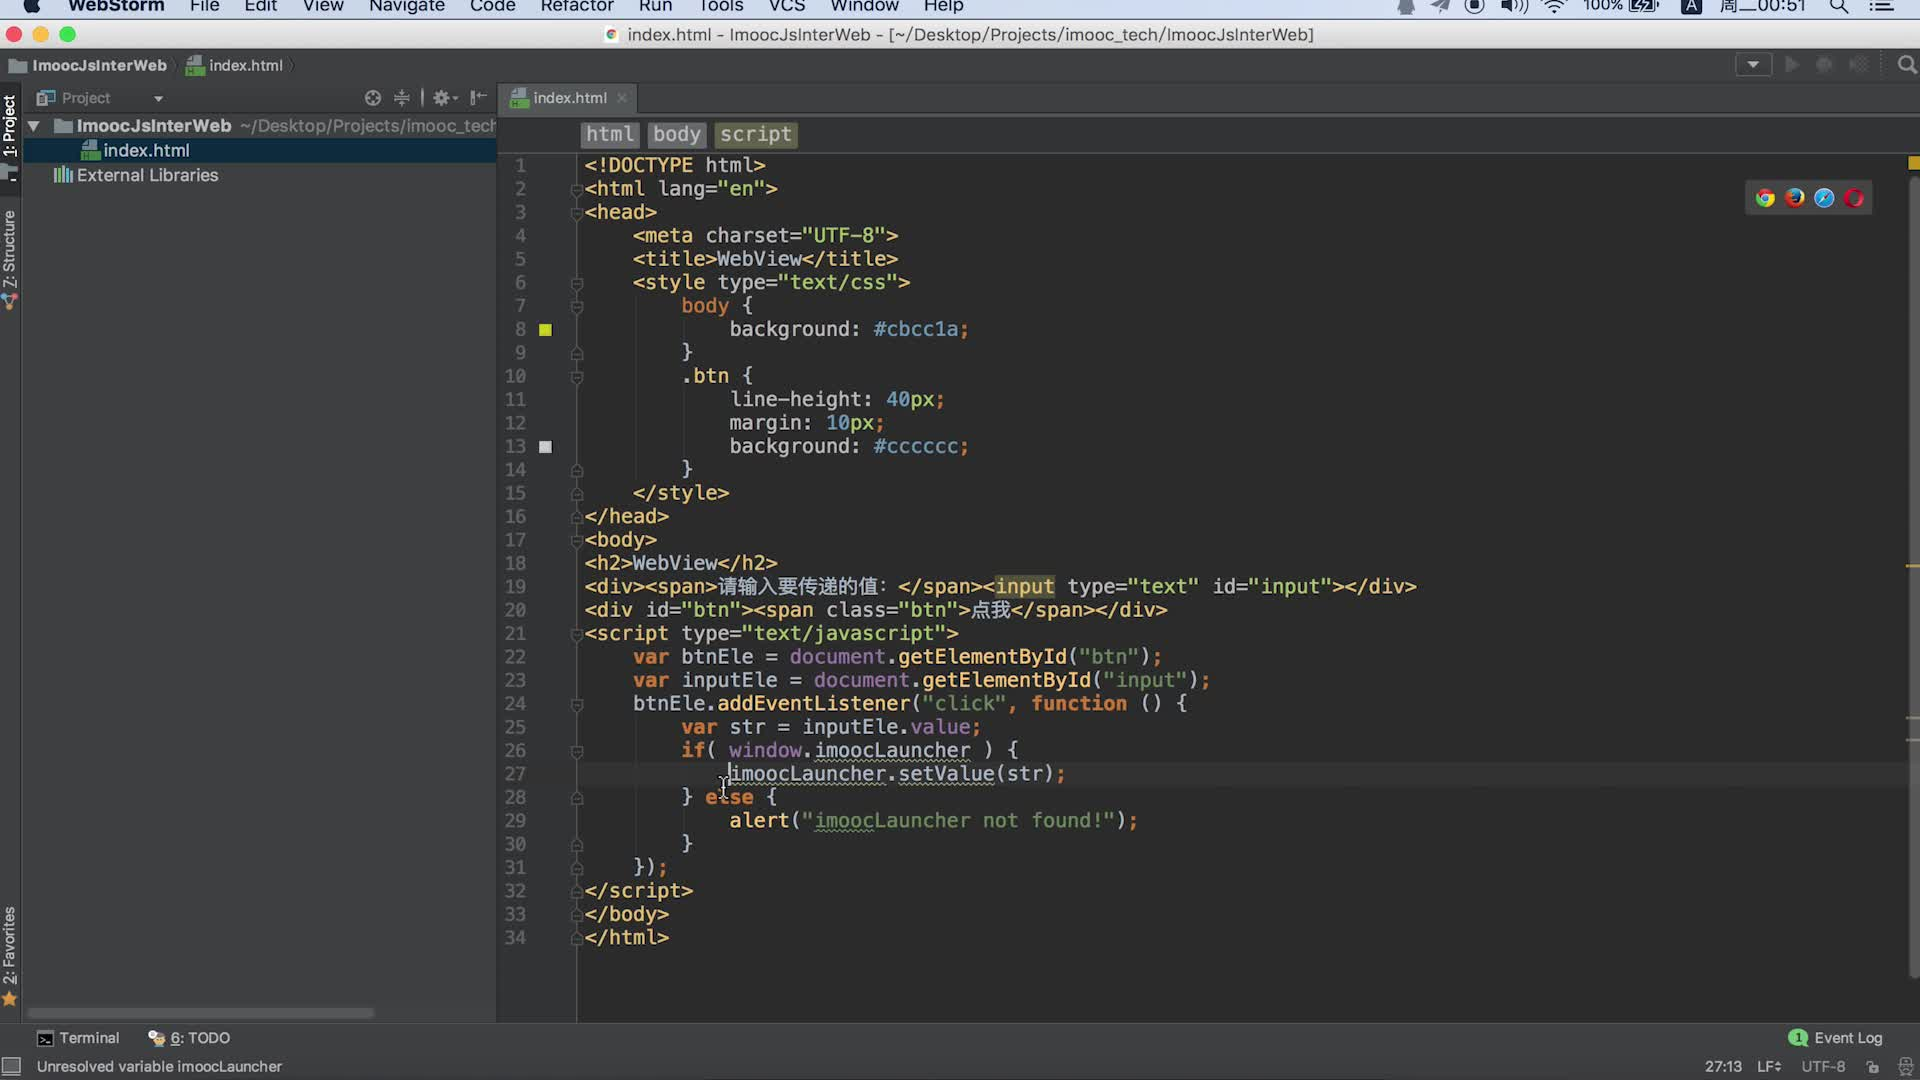Open the Navigate menu
Viewport: 1920px width, 1080px height.
pyautogui.click(x=406, y=7)
